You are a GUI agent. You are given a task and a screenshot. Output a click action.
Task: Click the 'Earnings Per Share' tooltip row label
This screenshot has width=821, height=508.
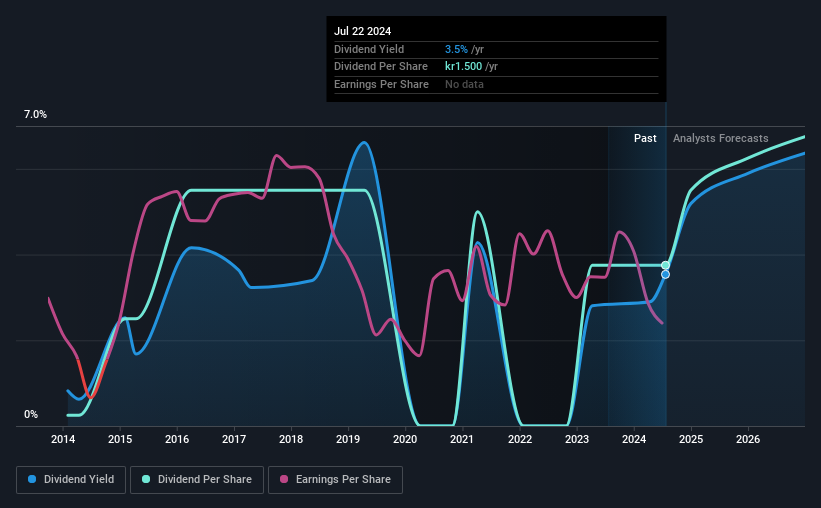coord(381,84)
